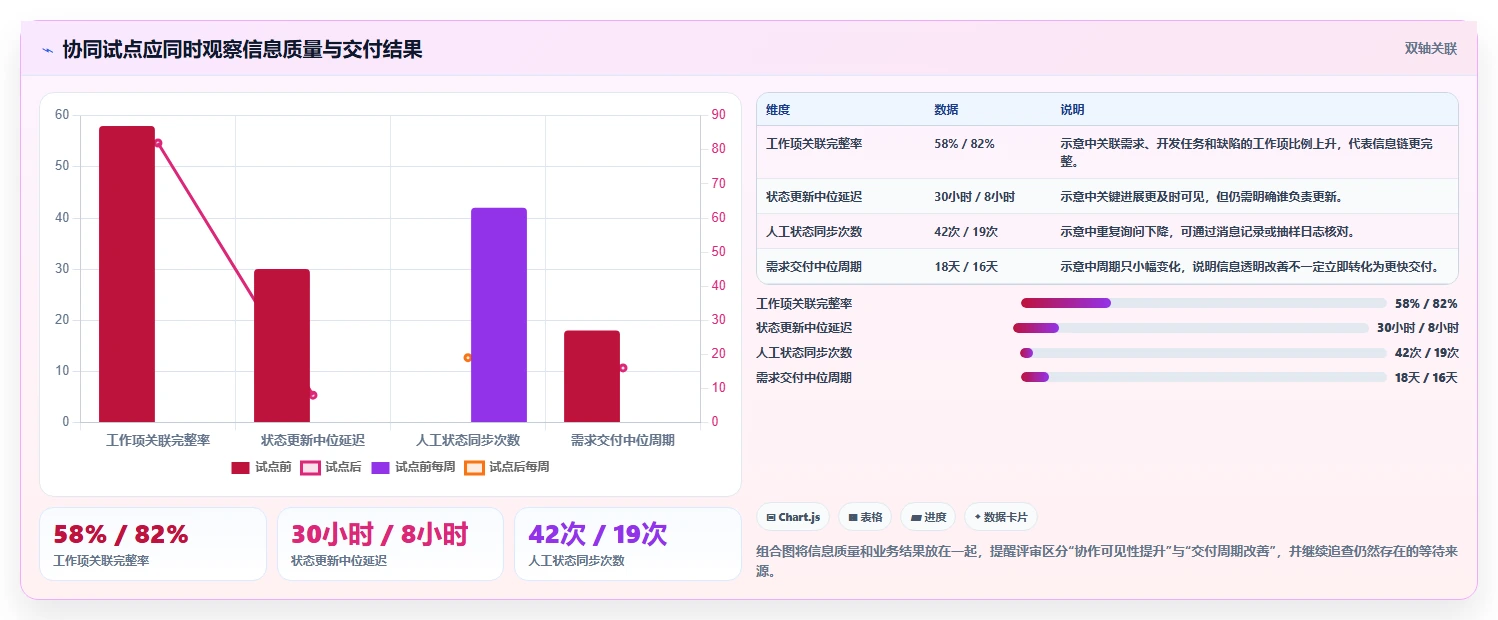Click the x-axis label 需求交付中位周期

tap(623, 440)
